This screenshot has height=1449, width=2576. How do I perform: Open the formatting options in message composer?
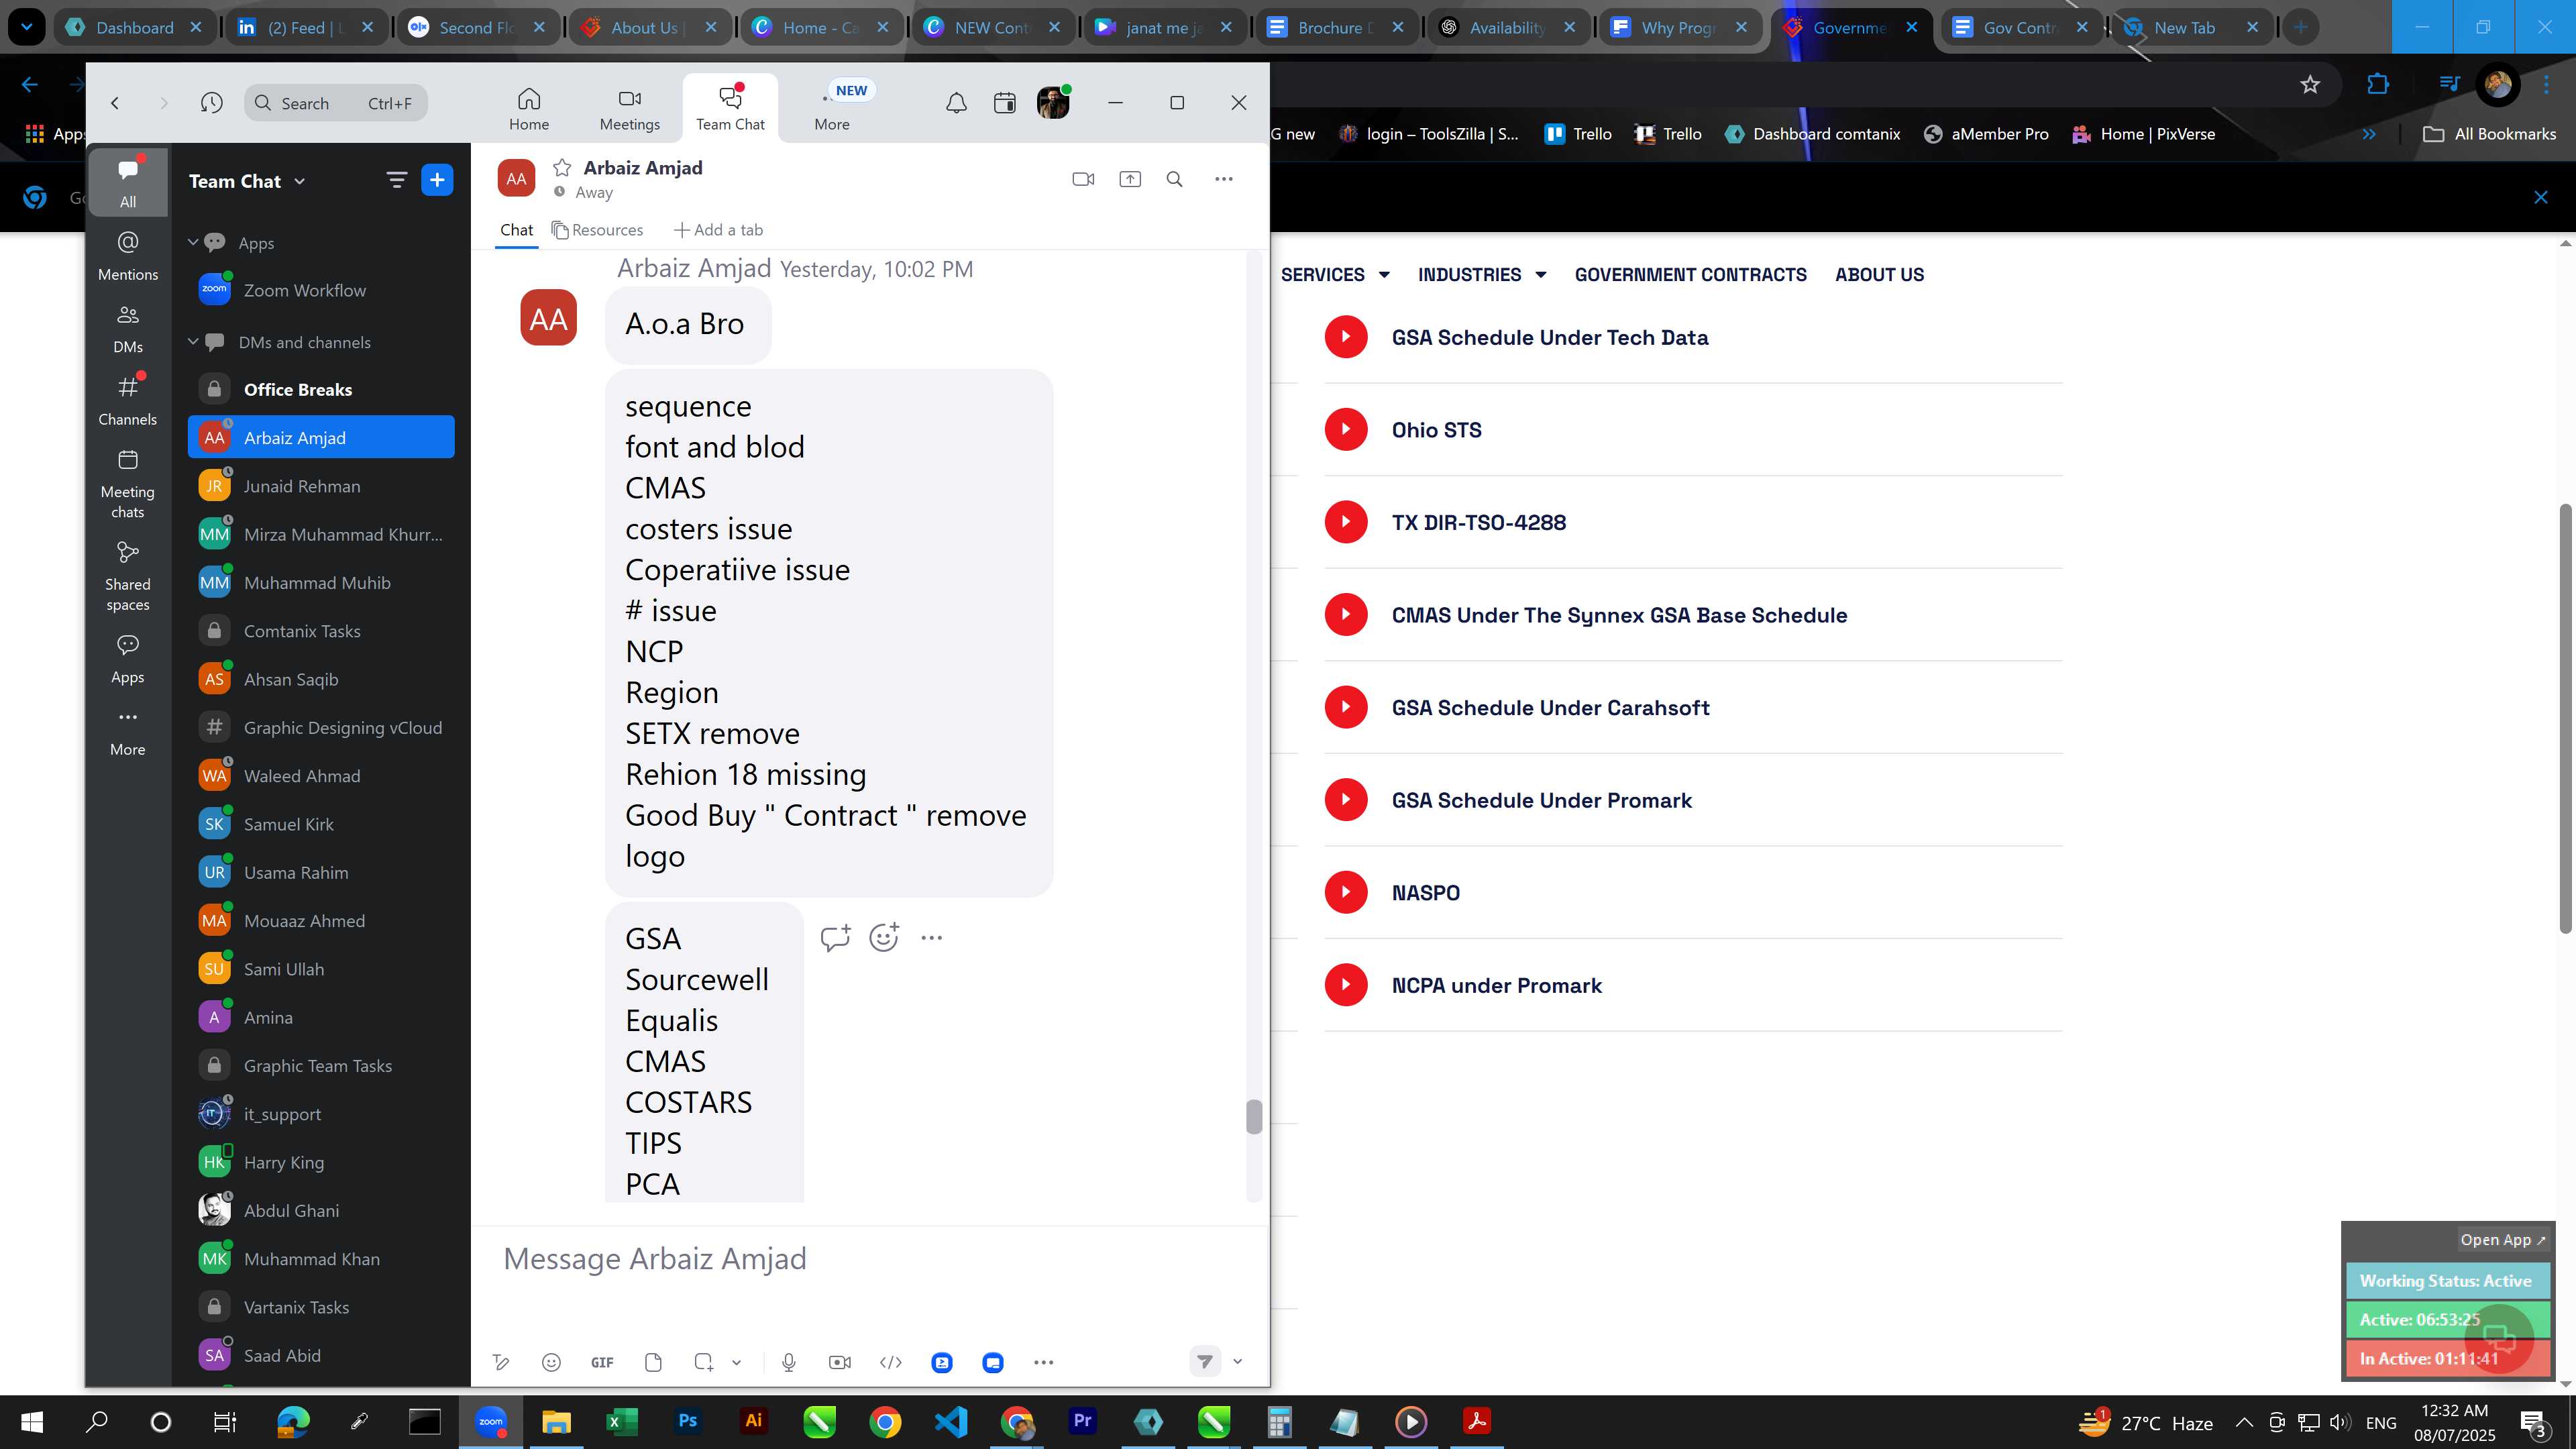click(501, 1362)
